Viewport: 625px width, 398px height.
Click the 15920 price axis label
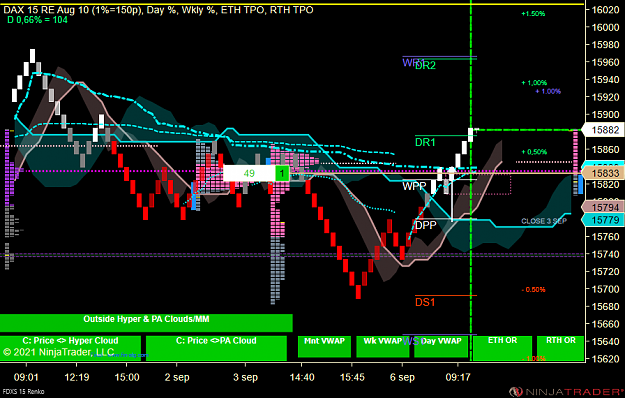click(605, 97)
